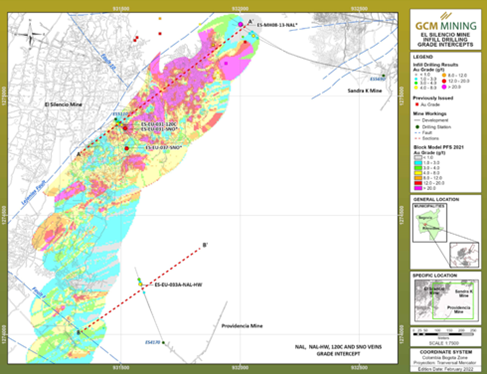Click the north arrow compass rose
This screenshot has height=374, width=487.
pos(30,34)
